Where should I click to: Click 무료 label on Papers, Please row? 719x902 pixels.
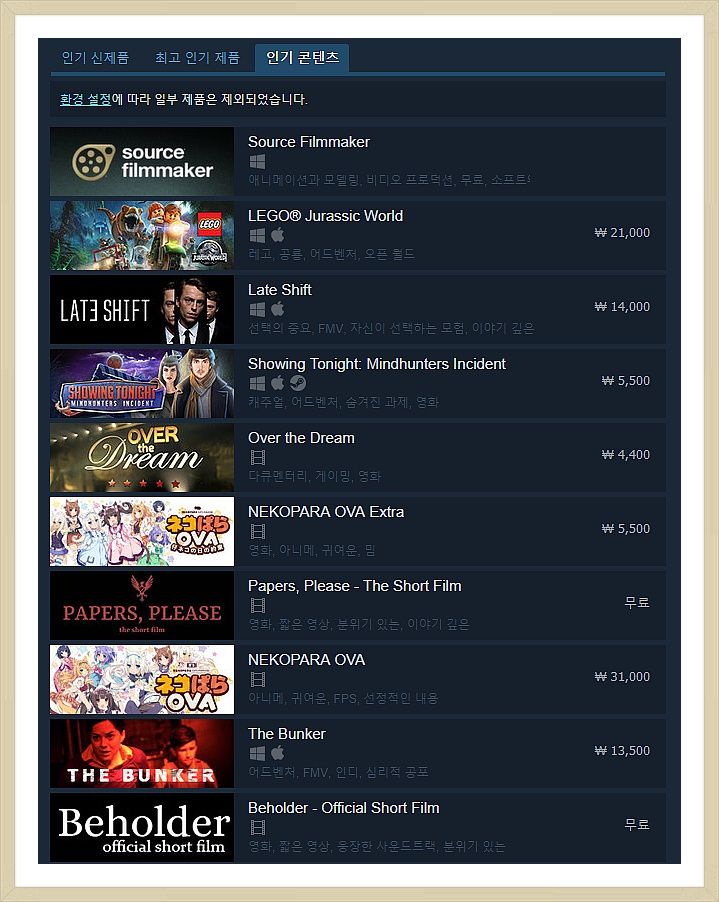point(637,602)
